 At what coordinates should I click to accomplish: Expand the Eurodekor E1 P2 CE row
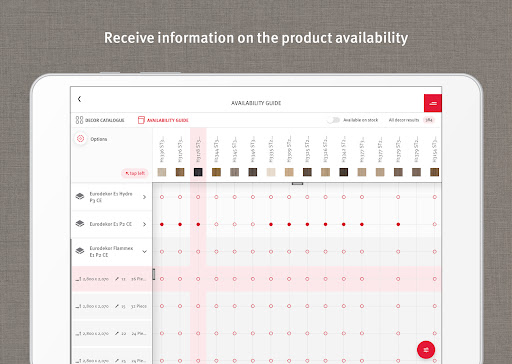point(144,224)
